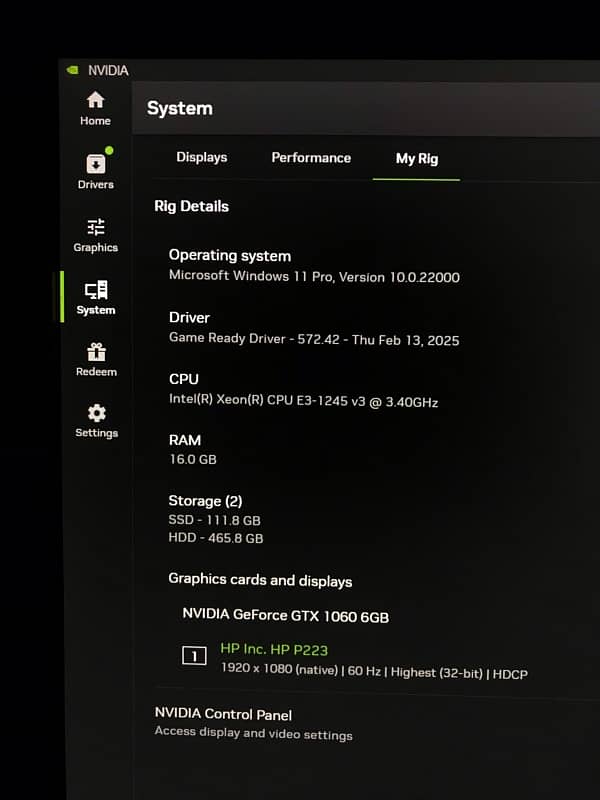Open NVIDIA Control Panel link
Viewport: 600px width, 800px height.
point(223,714)
